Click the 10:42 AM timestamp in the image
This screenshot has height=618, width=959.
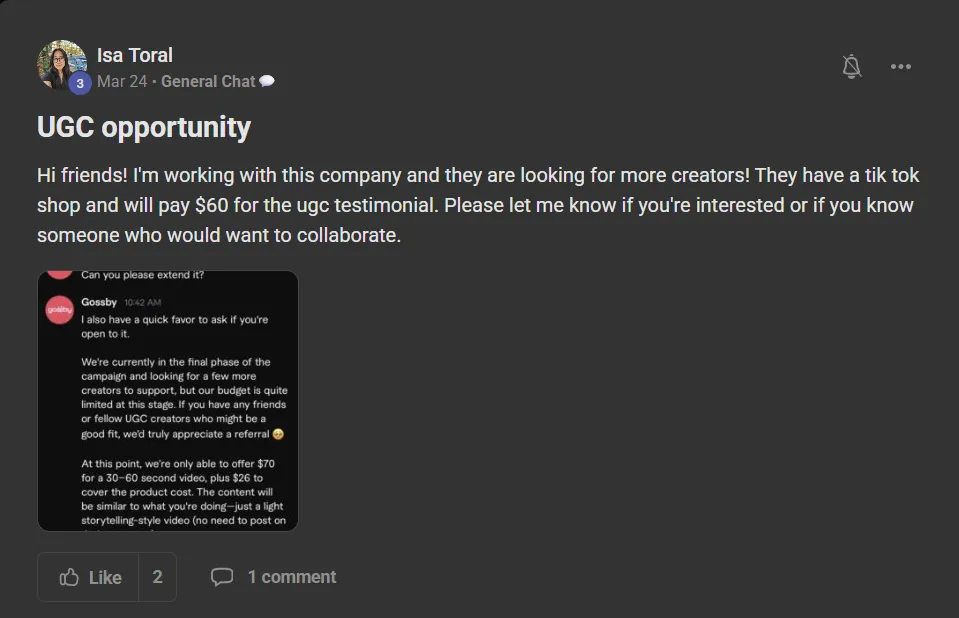coord(143,302)
